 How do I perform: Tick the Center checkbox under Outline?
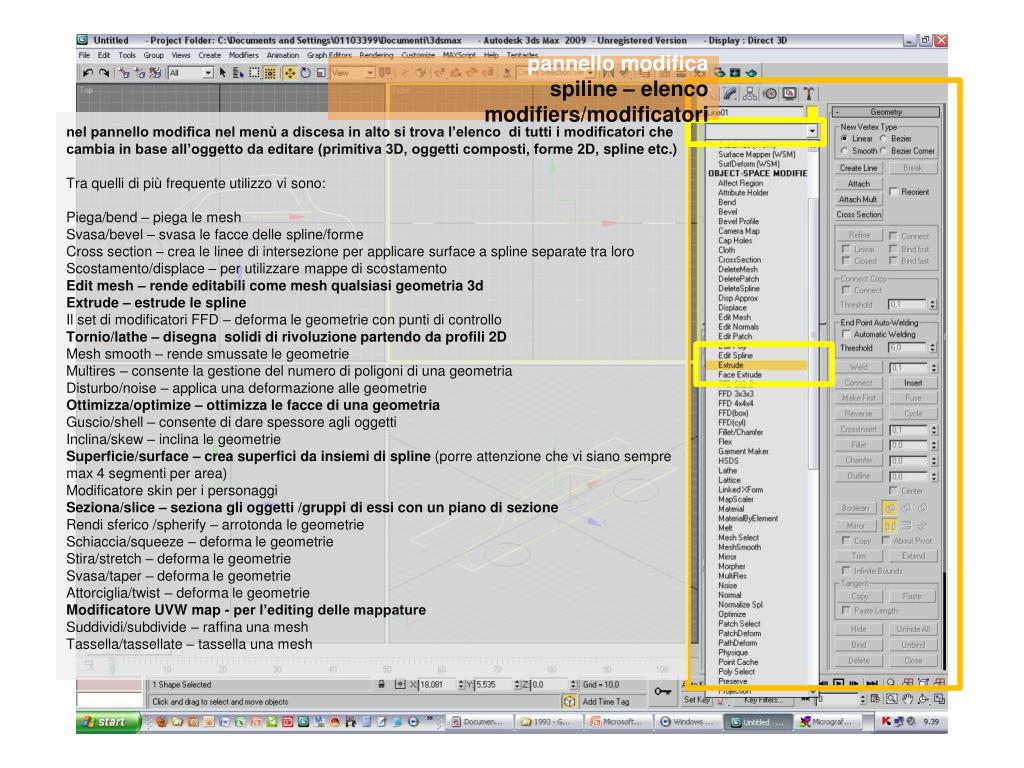893,490
